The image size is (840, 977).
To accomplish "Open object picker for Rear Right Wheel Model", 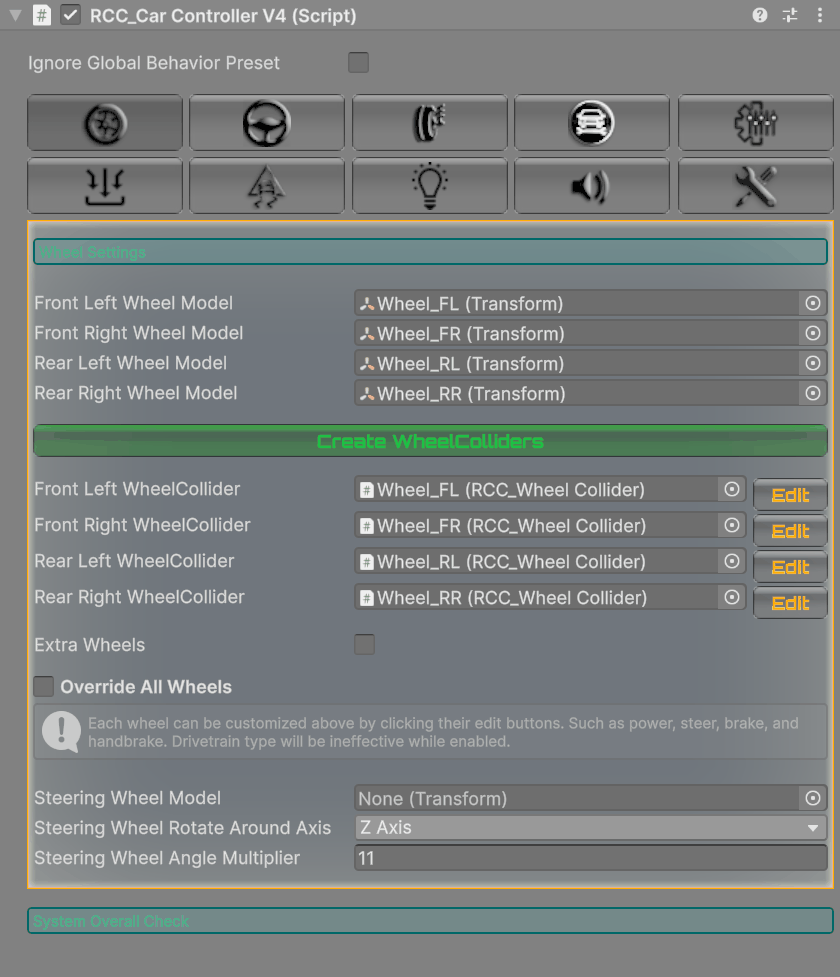I will pos(813,393).
